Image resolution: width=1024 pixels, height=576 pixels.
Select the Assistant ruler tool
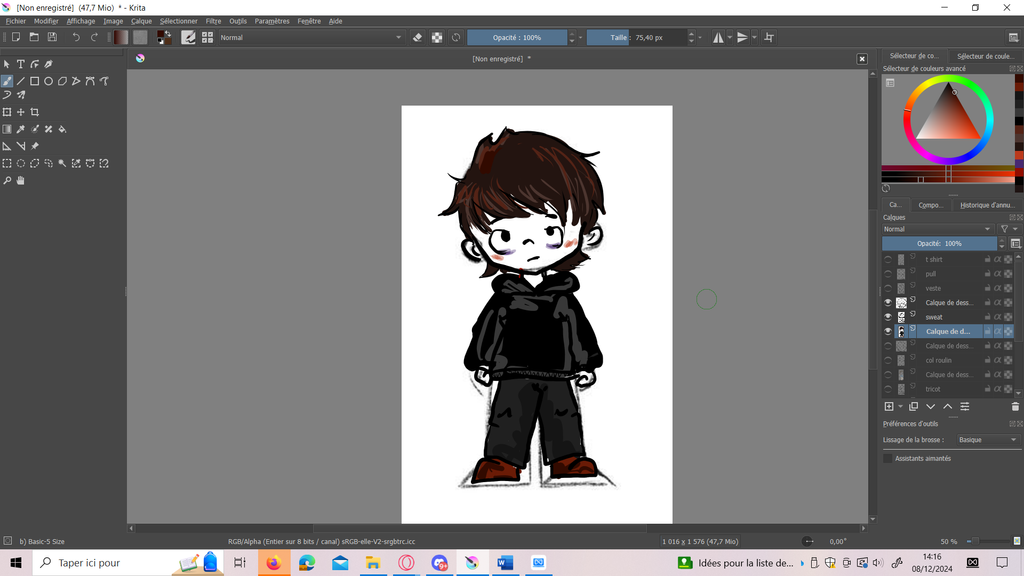pos(7,146)
